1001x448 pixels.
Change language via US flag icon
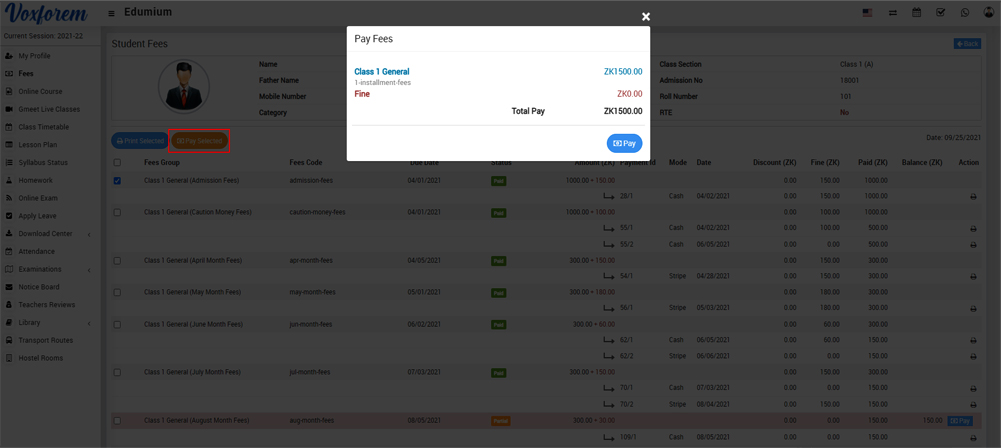tap(867, 13)
